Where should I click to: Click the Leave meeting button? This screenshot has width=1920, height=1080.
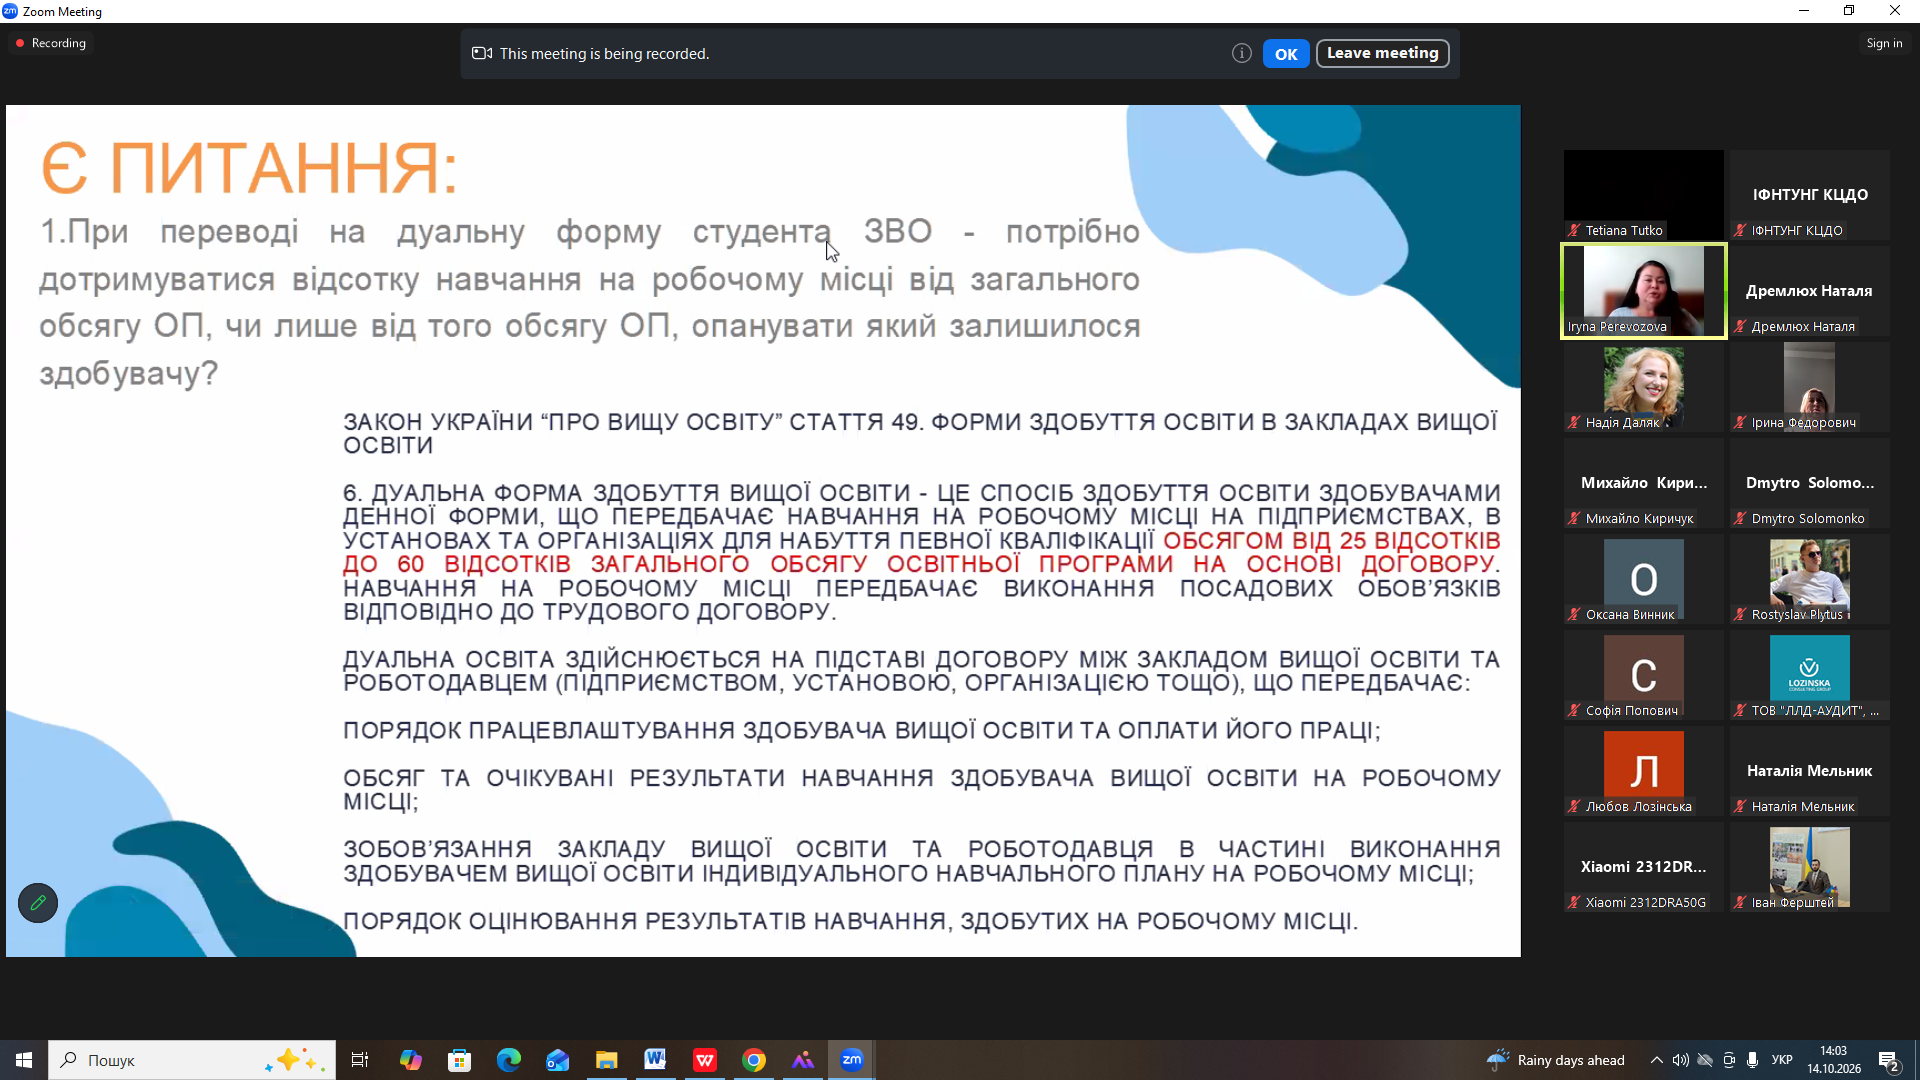(1382, 54)
